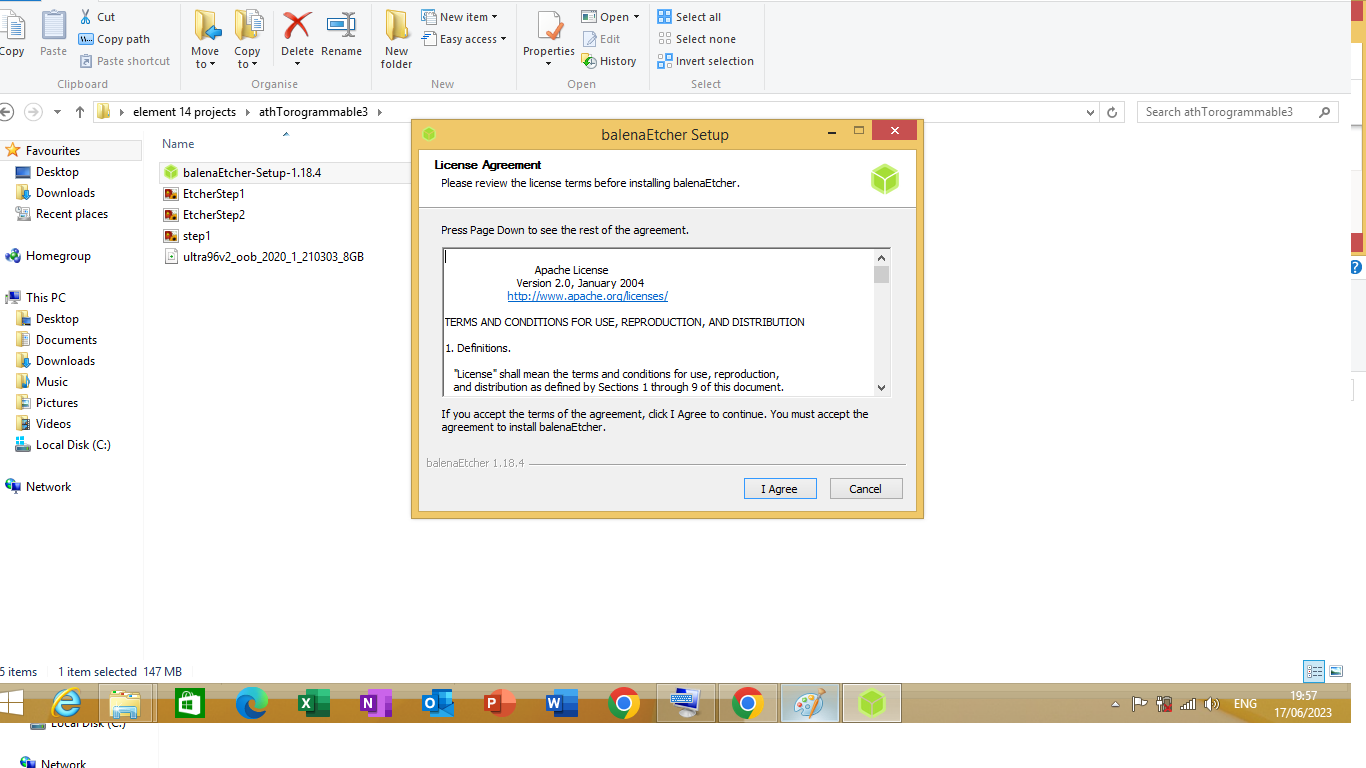
Task: Click the Paste shortcut option
Action: 125,61
